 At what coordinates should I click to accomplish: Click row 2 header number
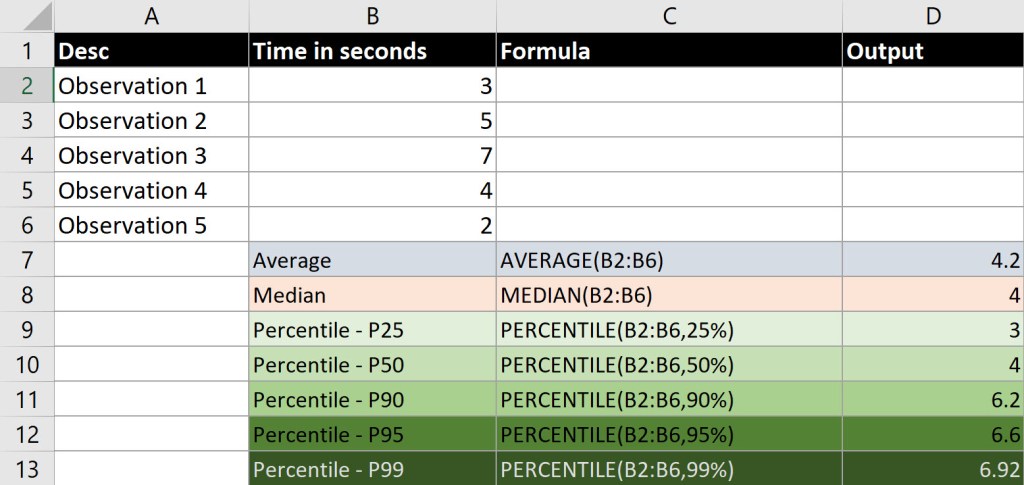point(27,86)
